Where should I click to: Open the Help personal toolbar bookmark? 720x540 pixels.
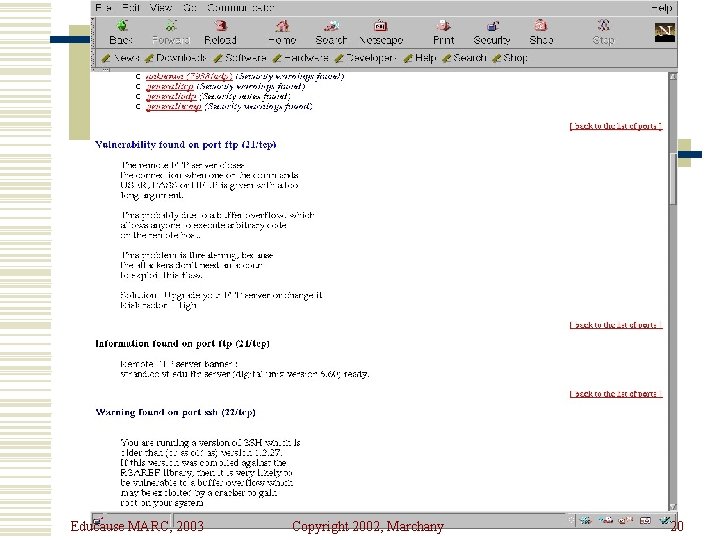(420, 58)
